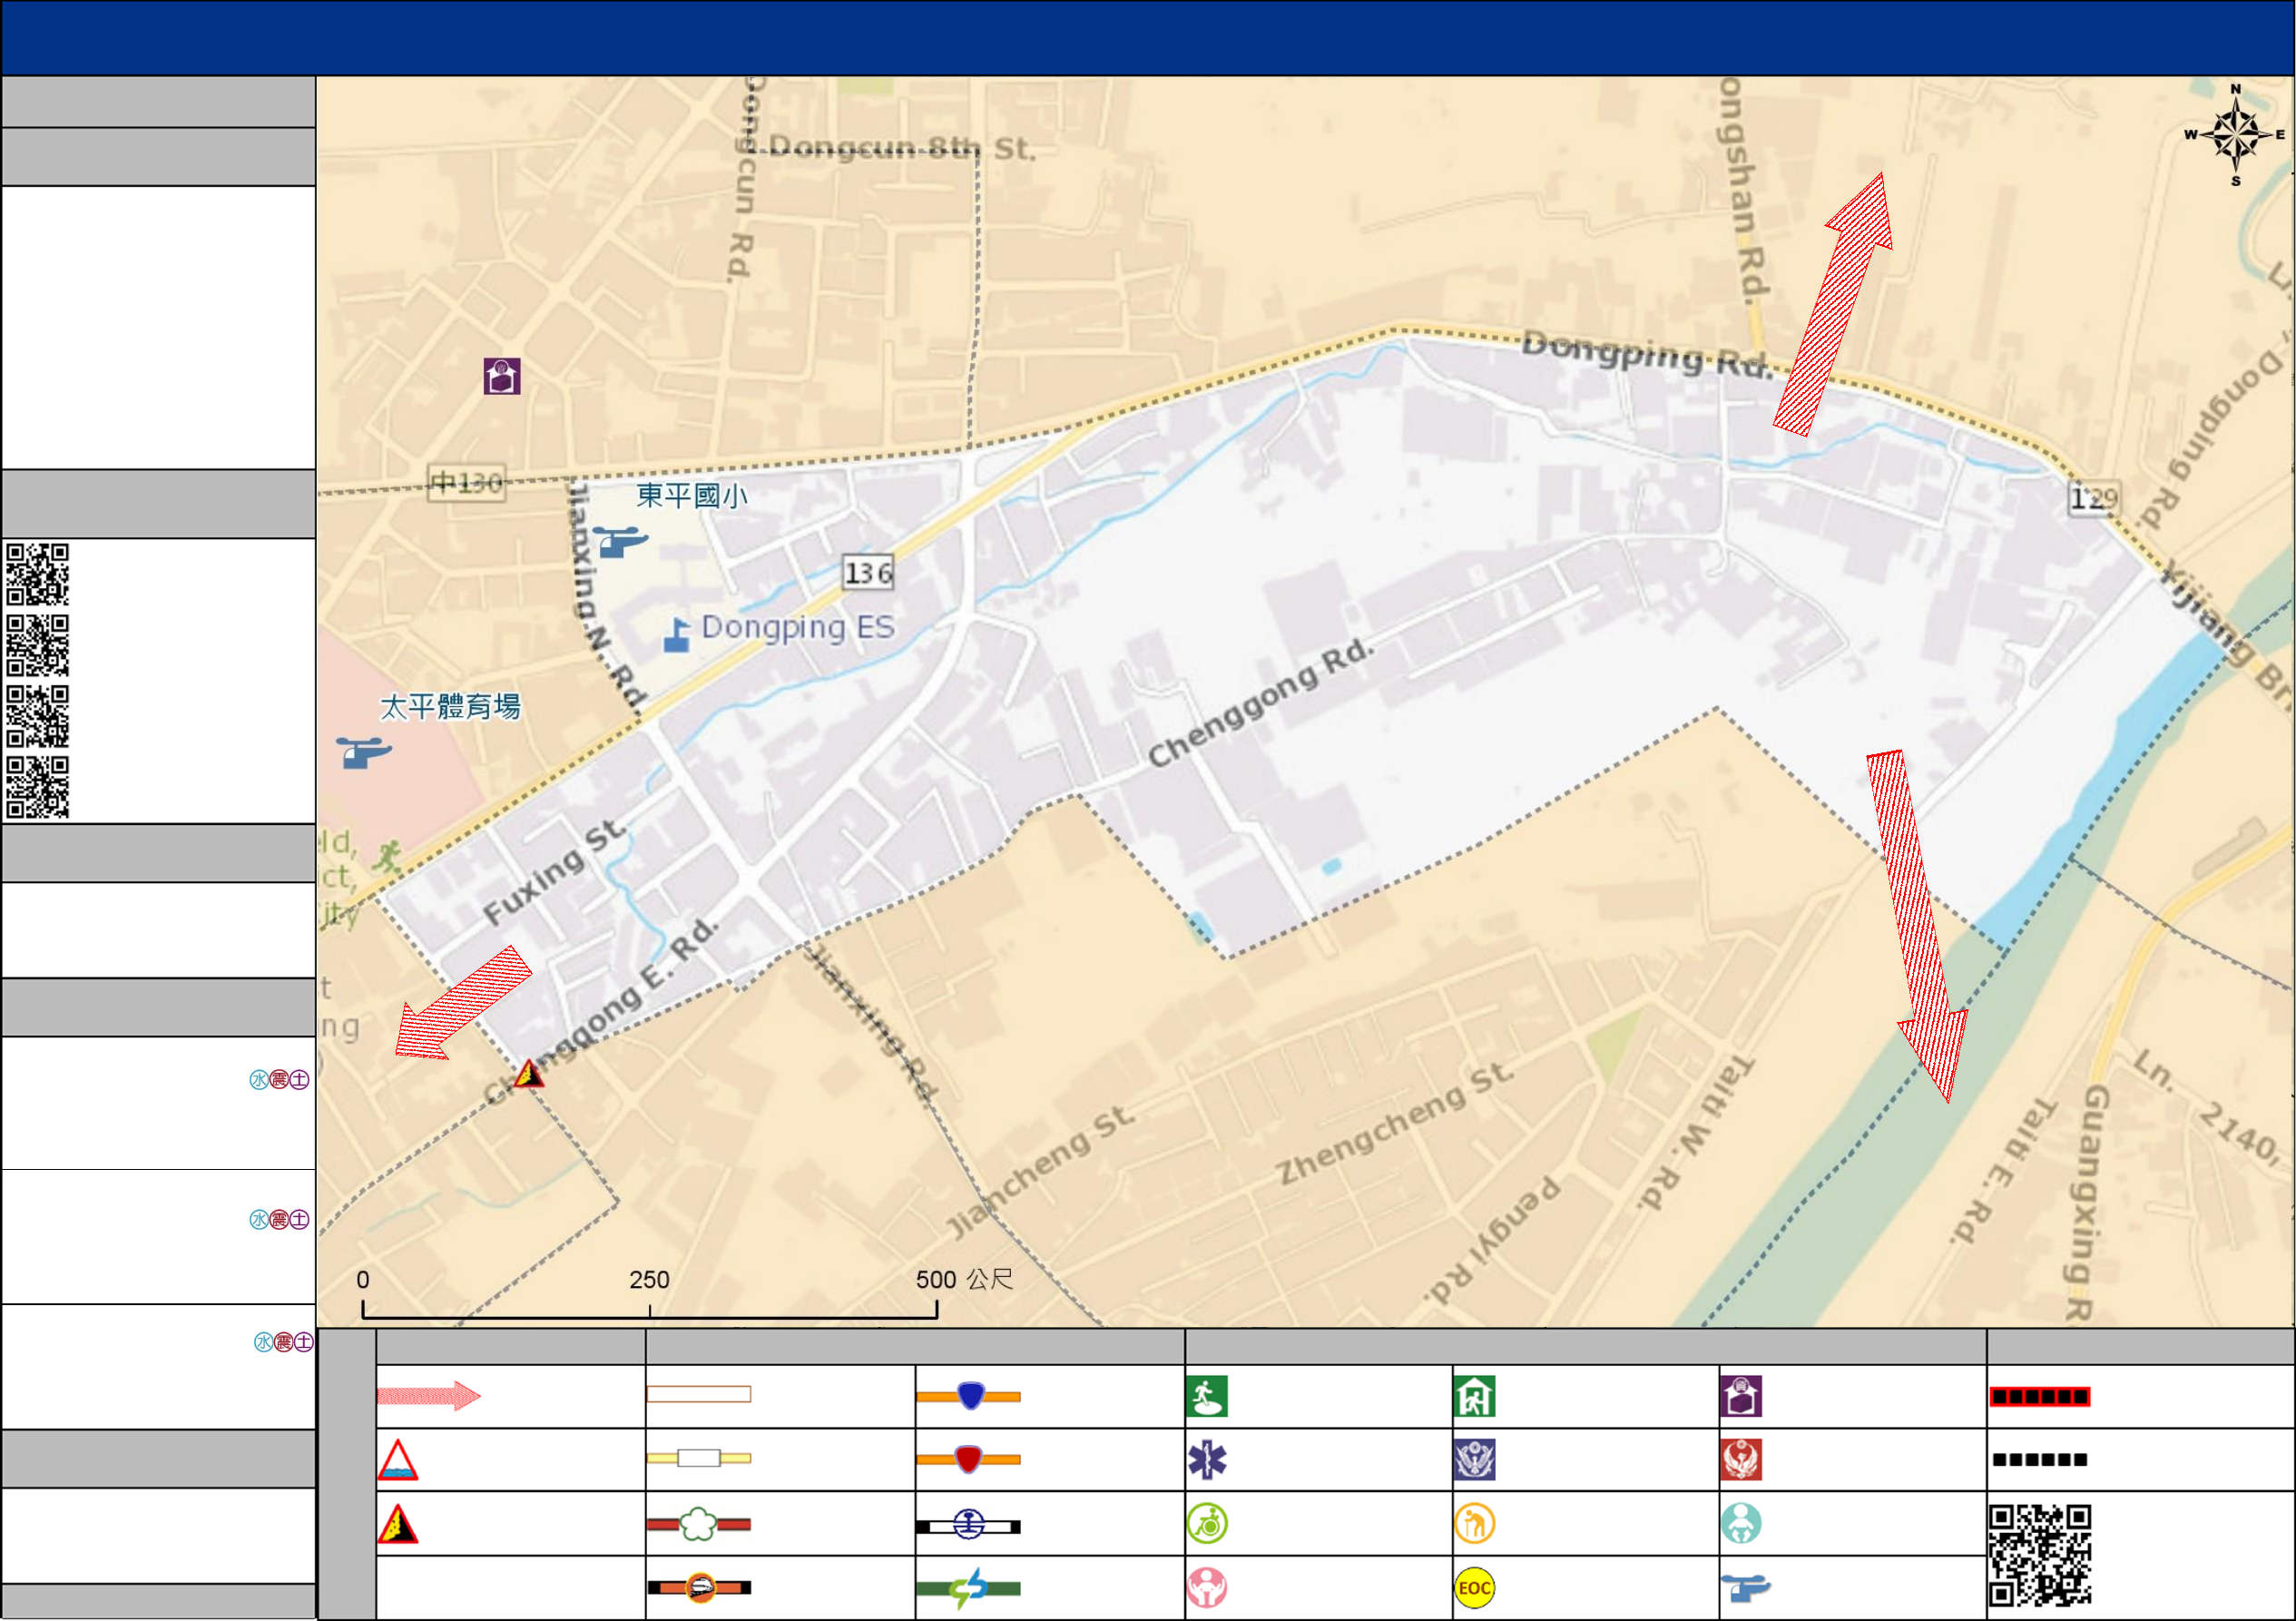Click the Dongcun 8th St. label
2296x1621 pixels.
point(901,148)
